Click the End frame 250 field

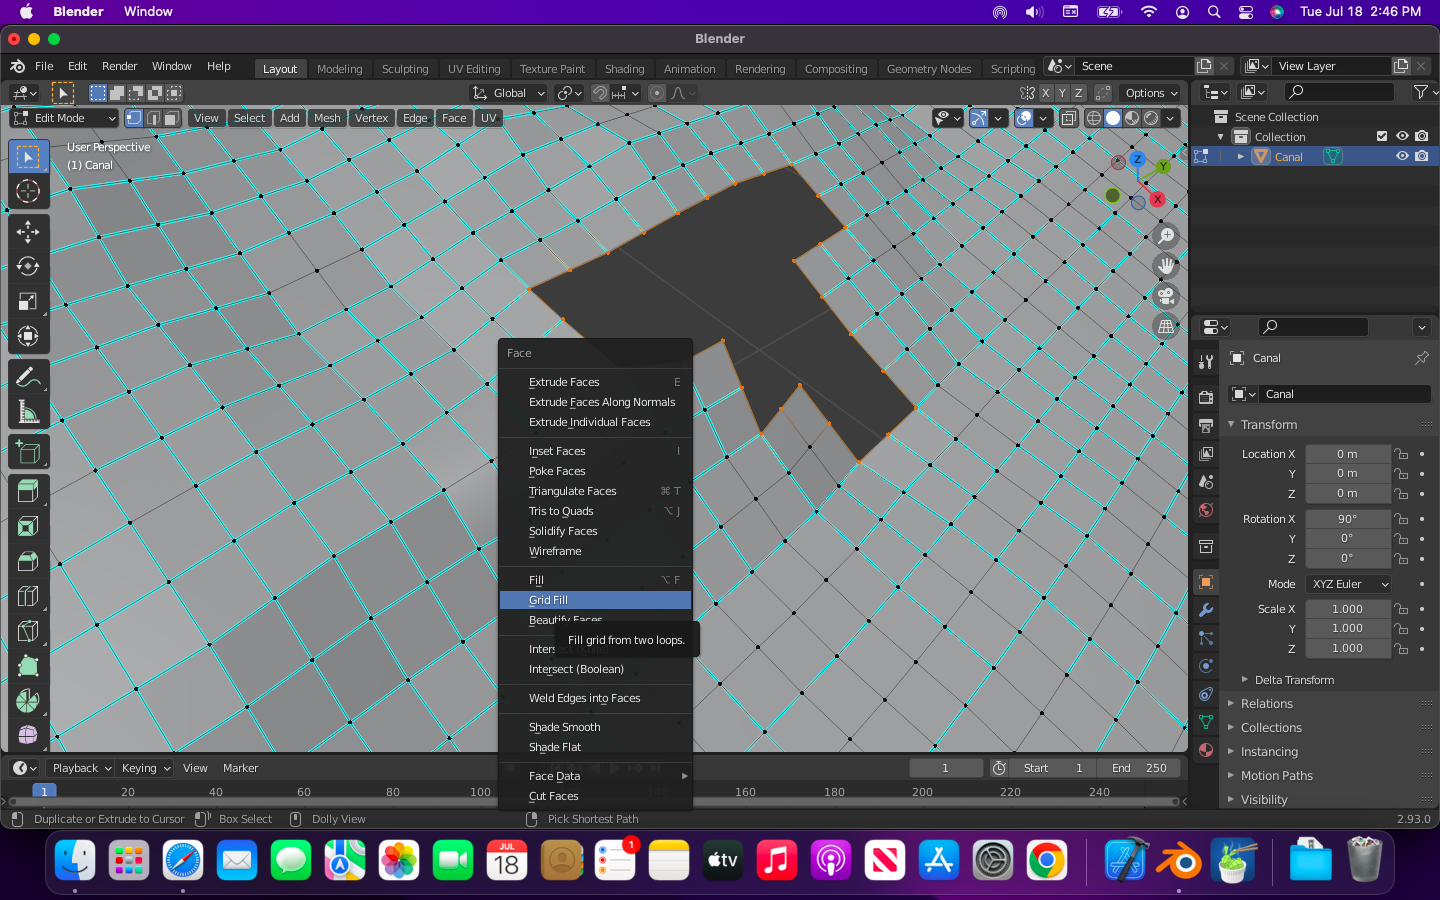pyautogui.click(x=1139, y=768)
